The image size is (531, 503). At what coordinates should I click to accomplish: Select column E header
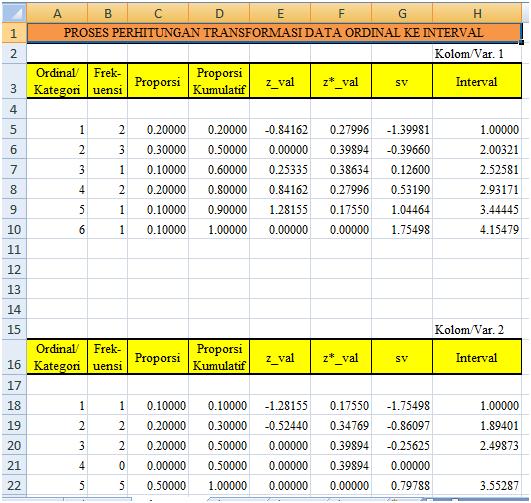280,14
